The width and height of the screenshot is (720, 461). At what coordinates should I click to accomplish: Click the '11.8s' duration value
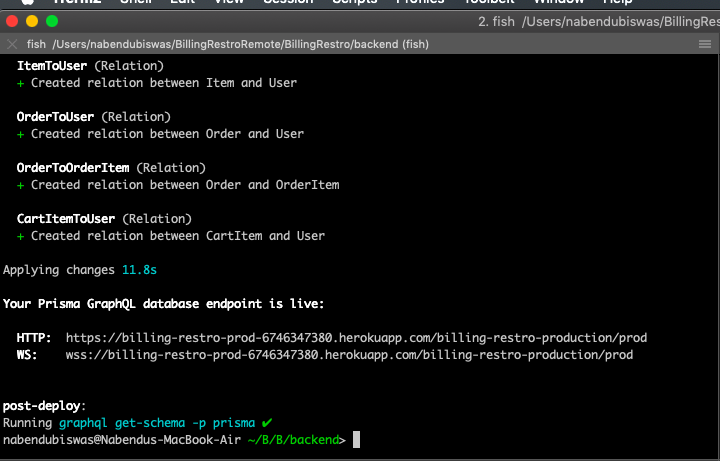(x=140, y=270)
